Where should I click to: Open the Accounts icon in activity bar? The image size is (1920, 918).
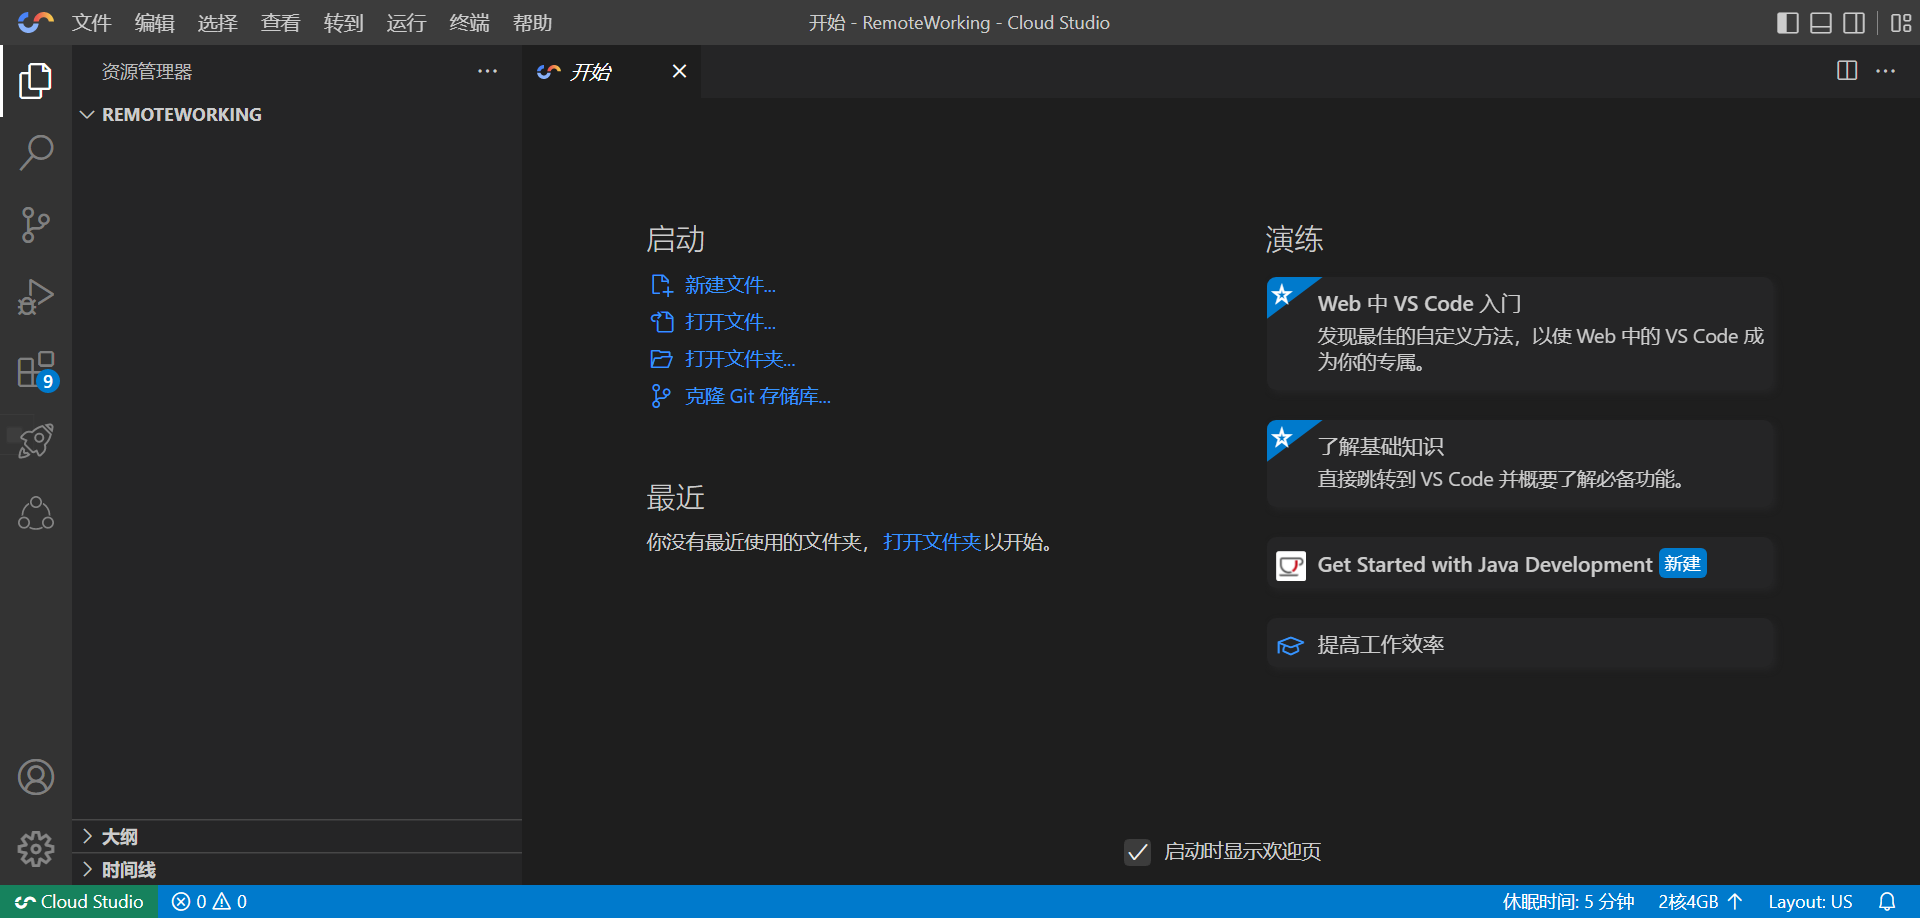(x=36, y=777)
